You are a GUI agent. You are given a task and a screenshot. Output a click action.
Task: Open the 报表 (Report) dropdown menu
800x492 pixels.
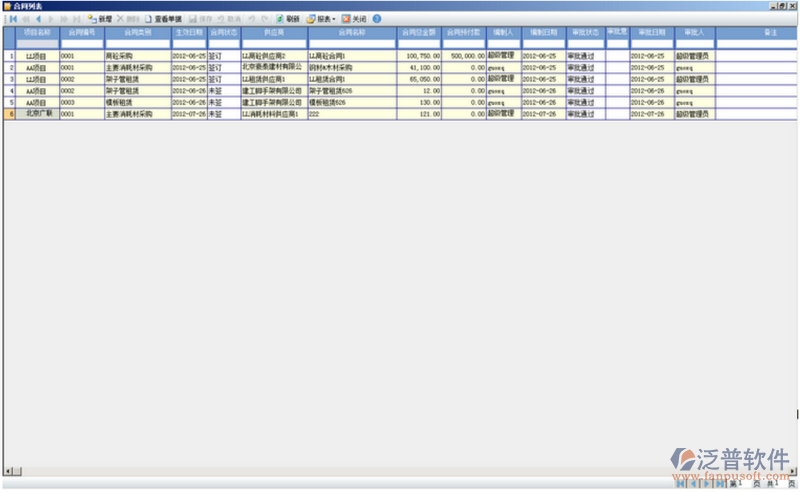coord(321,19)
